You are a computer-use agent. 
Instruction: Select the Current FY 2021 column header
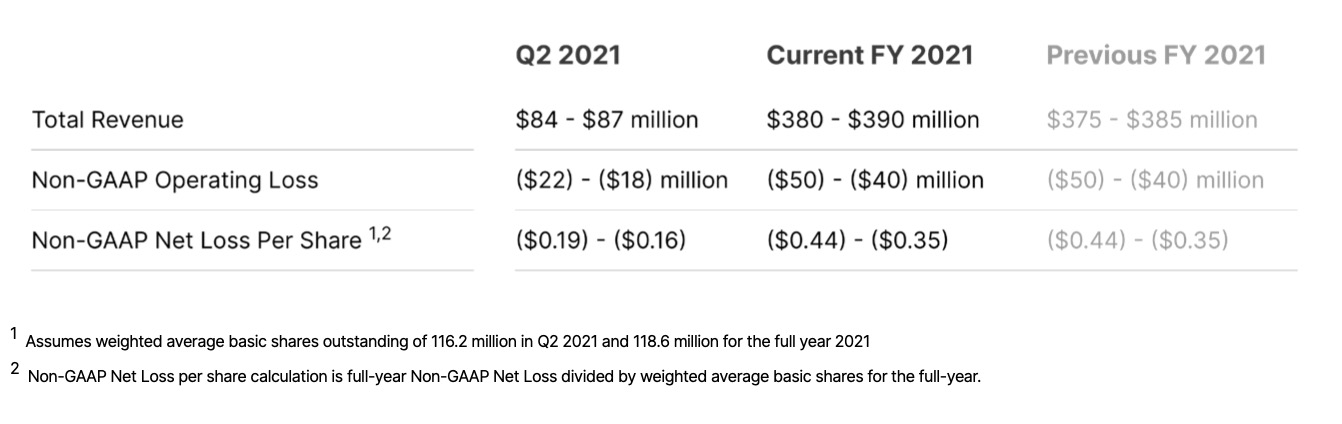[869, 55]
